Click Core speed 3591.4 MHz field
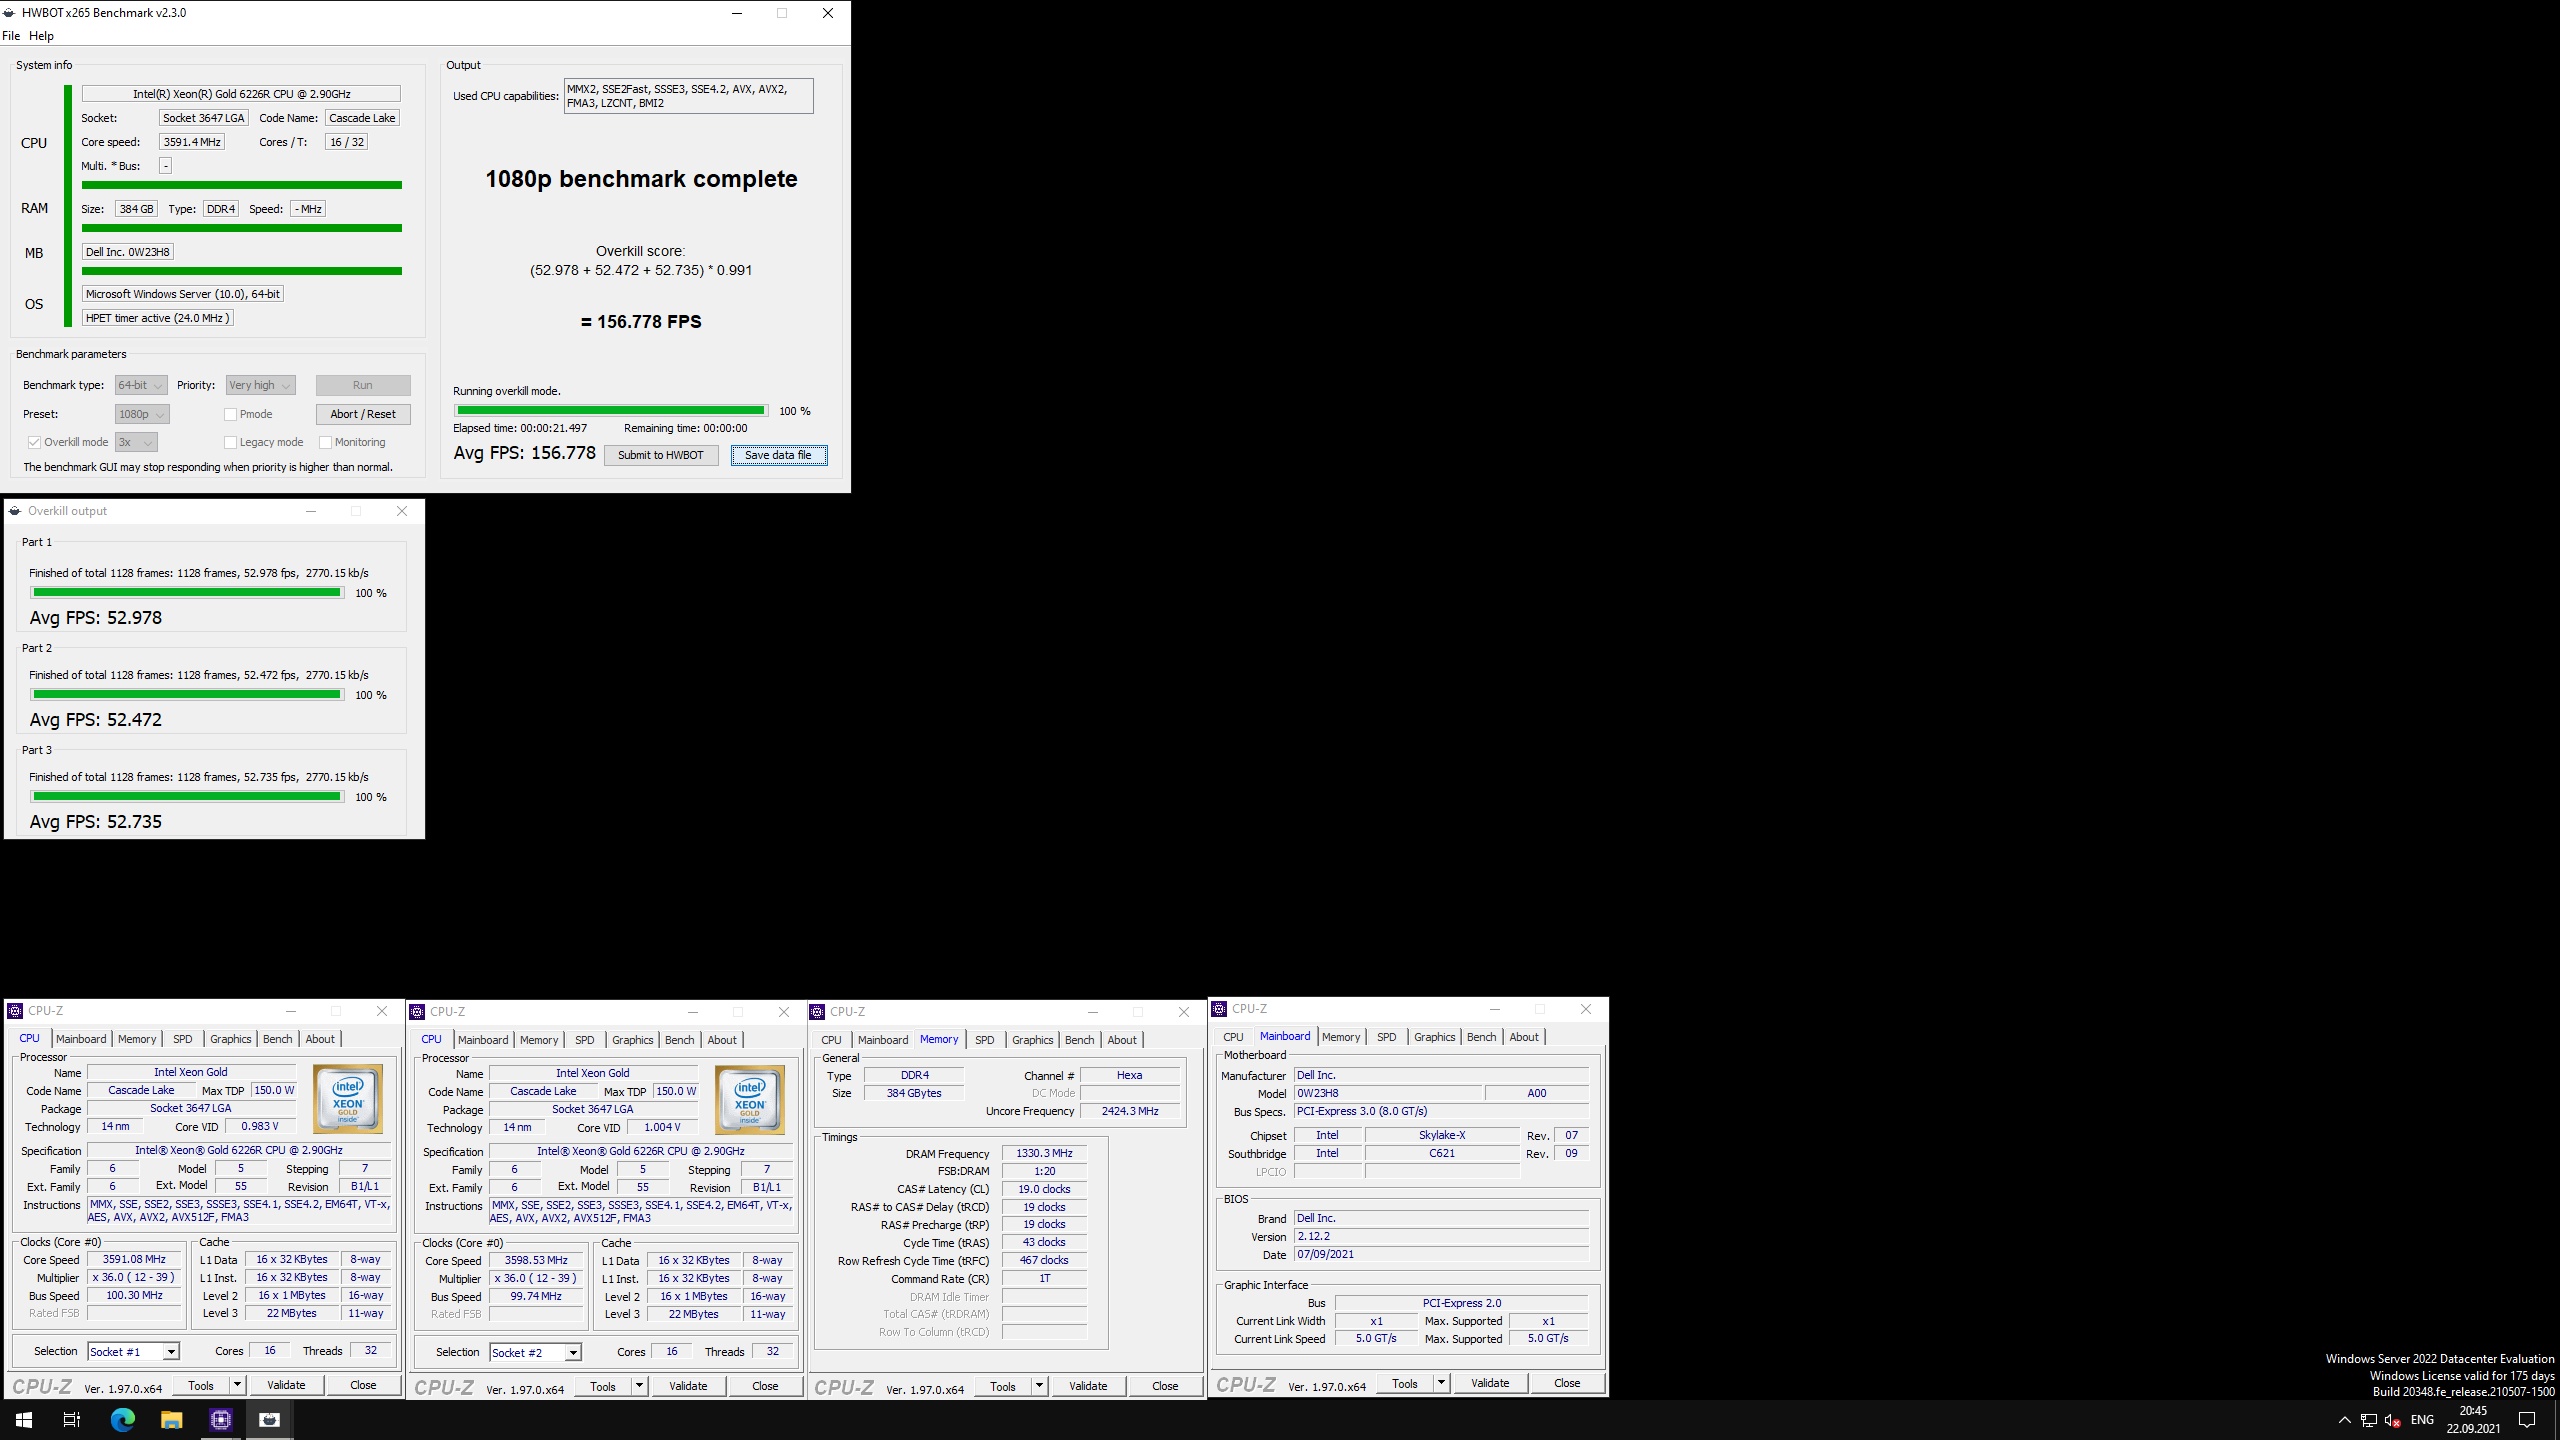Image resolution: width=2560 pixels, height=1440 pixels. click(192, 142)
